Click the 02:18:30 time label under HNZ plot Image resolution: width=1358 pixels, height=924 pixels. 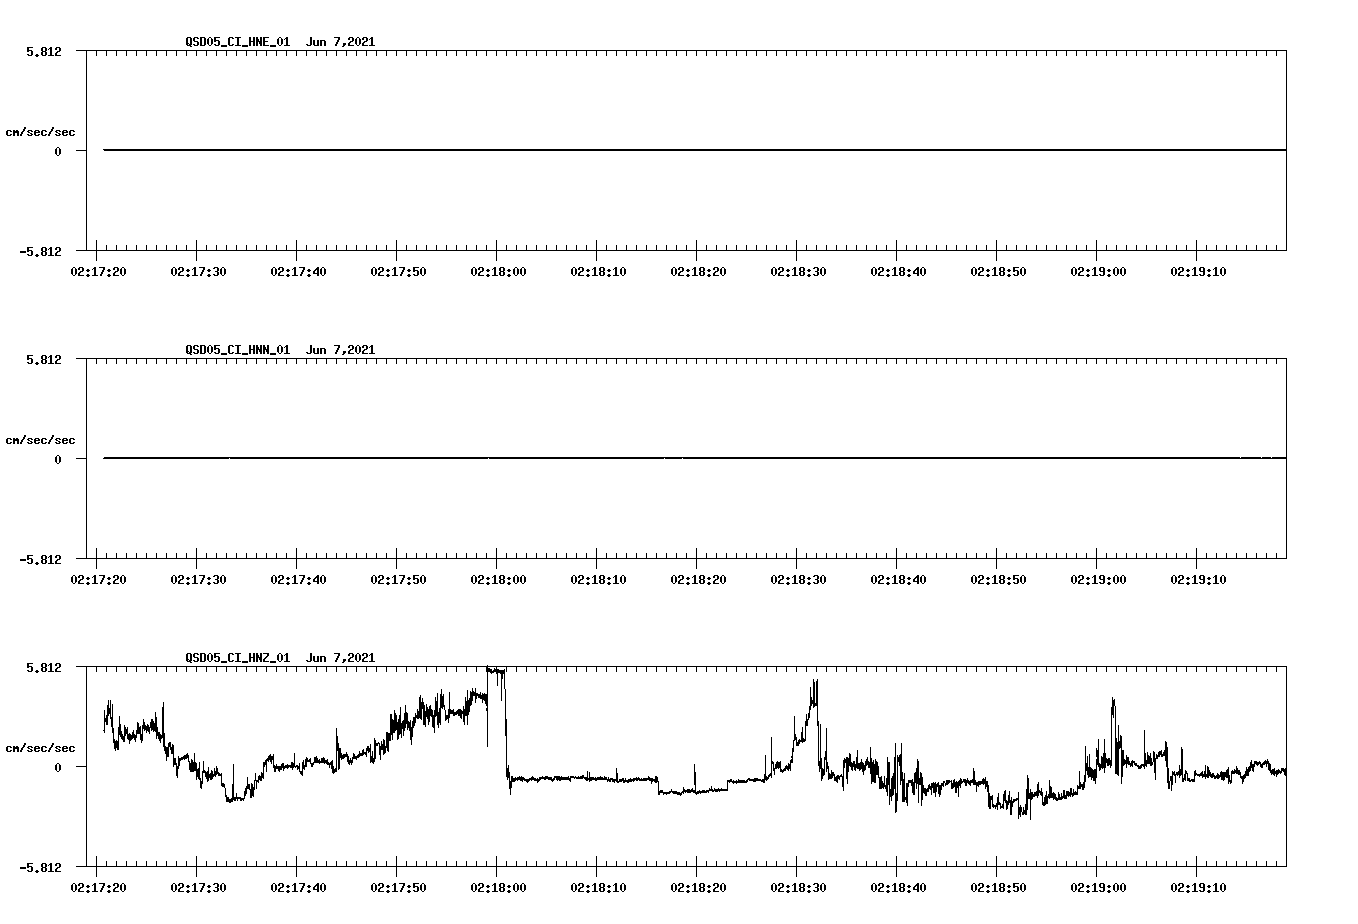[x=798, y=888]
